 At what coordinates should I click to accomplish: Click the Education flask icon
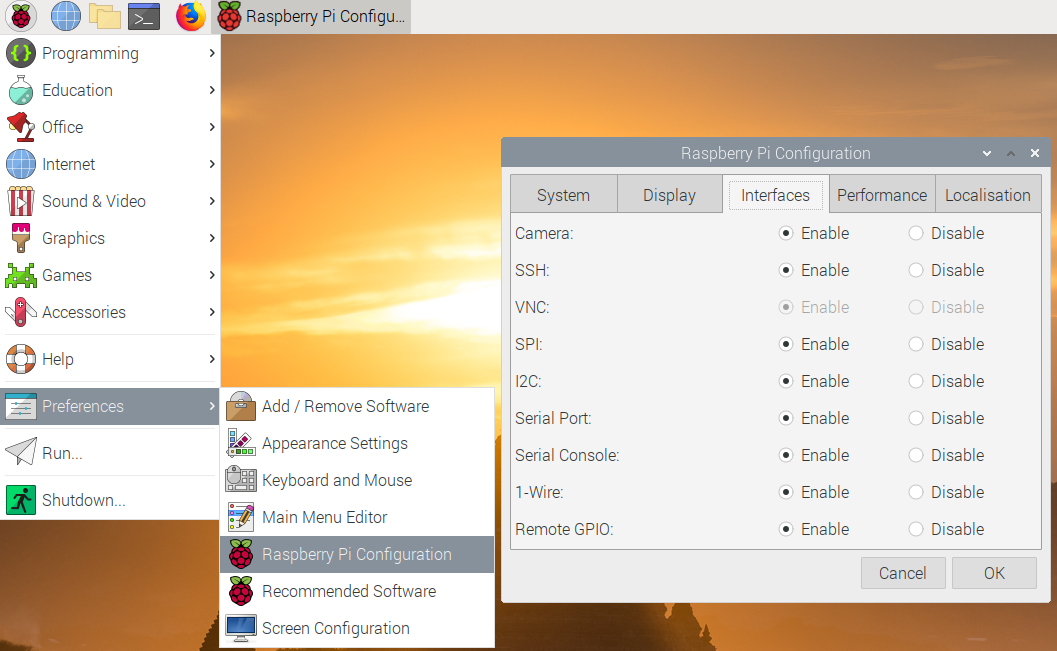click(x=21, y=90)
